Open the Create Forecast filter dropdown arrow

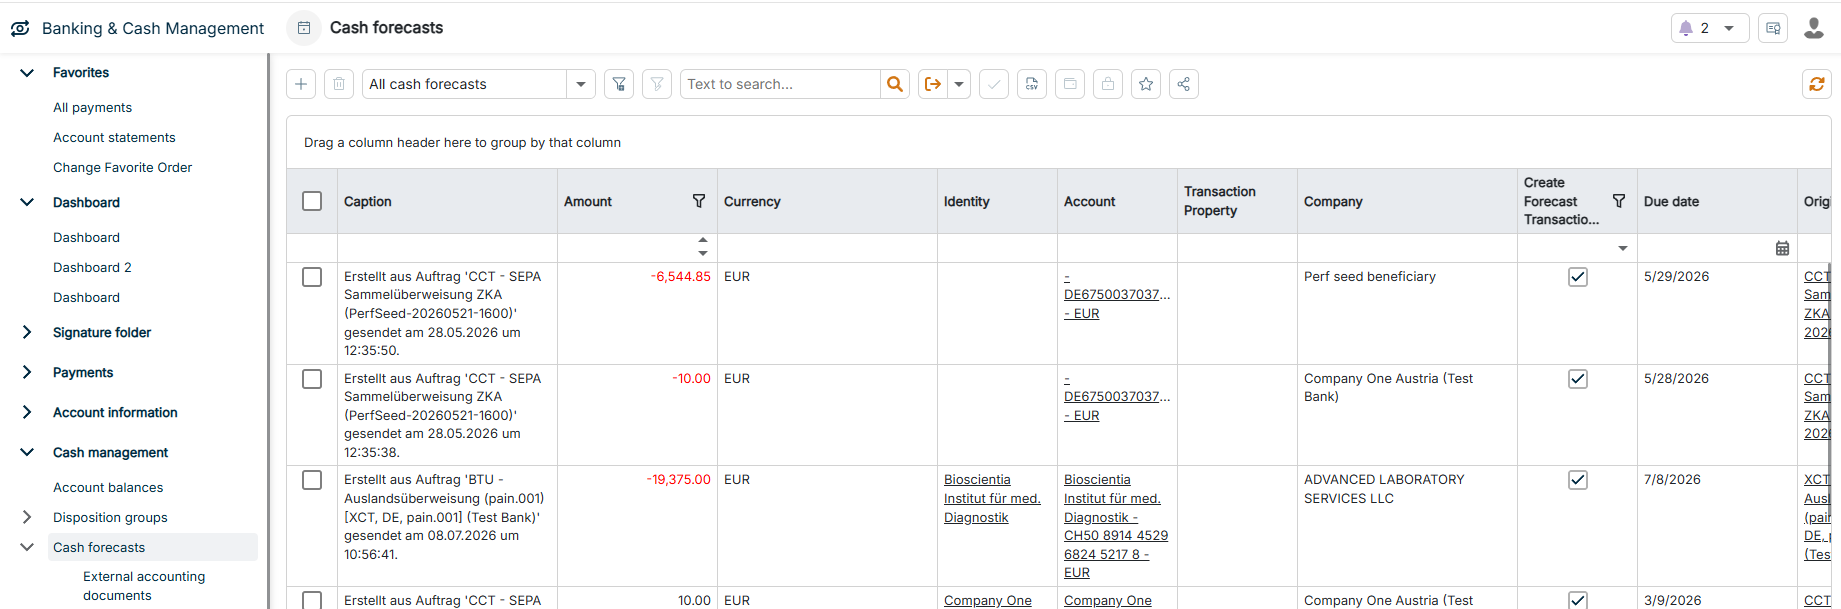(1623, 248)
